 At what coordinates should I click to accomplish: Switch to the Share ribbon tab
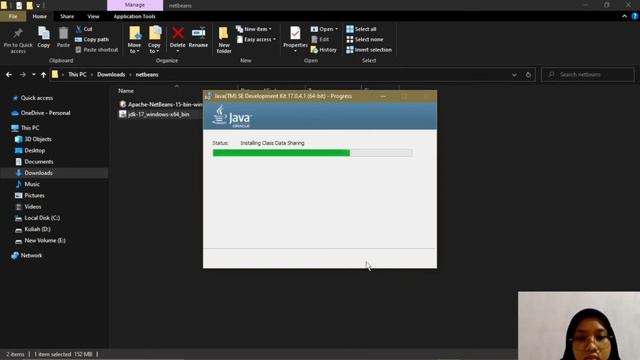pyautogui.click(x=67, y=16)
